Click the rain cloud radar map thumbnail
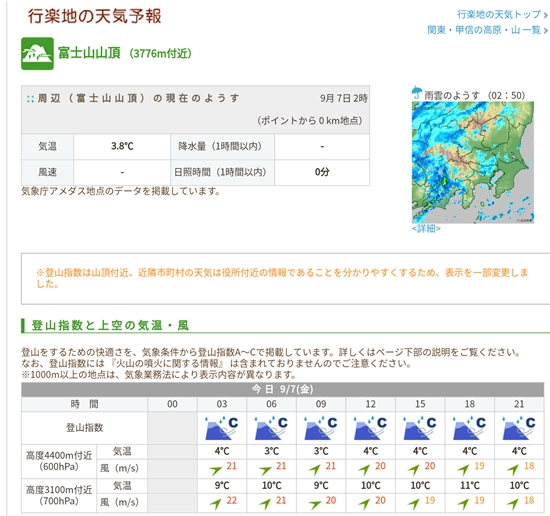550x516 pixels. 472,162
